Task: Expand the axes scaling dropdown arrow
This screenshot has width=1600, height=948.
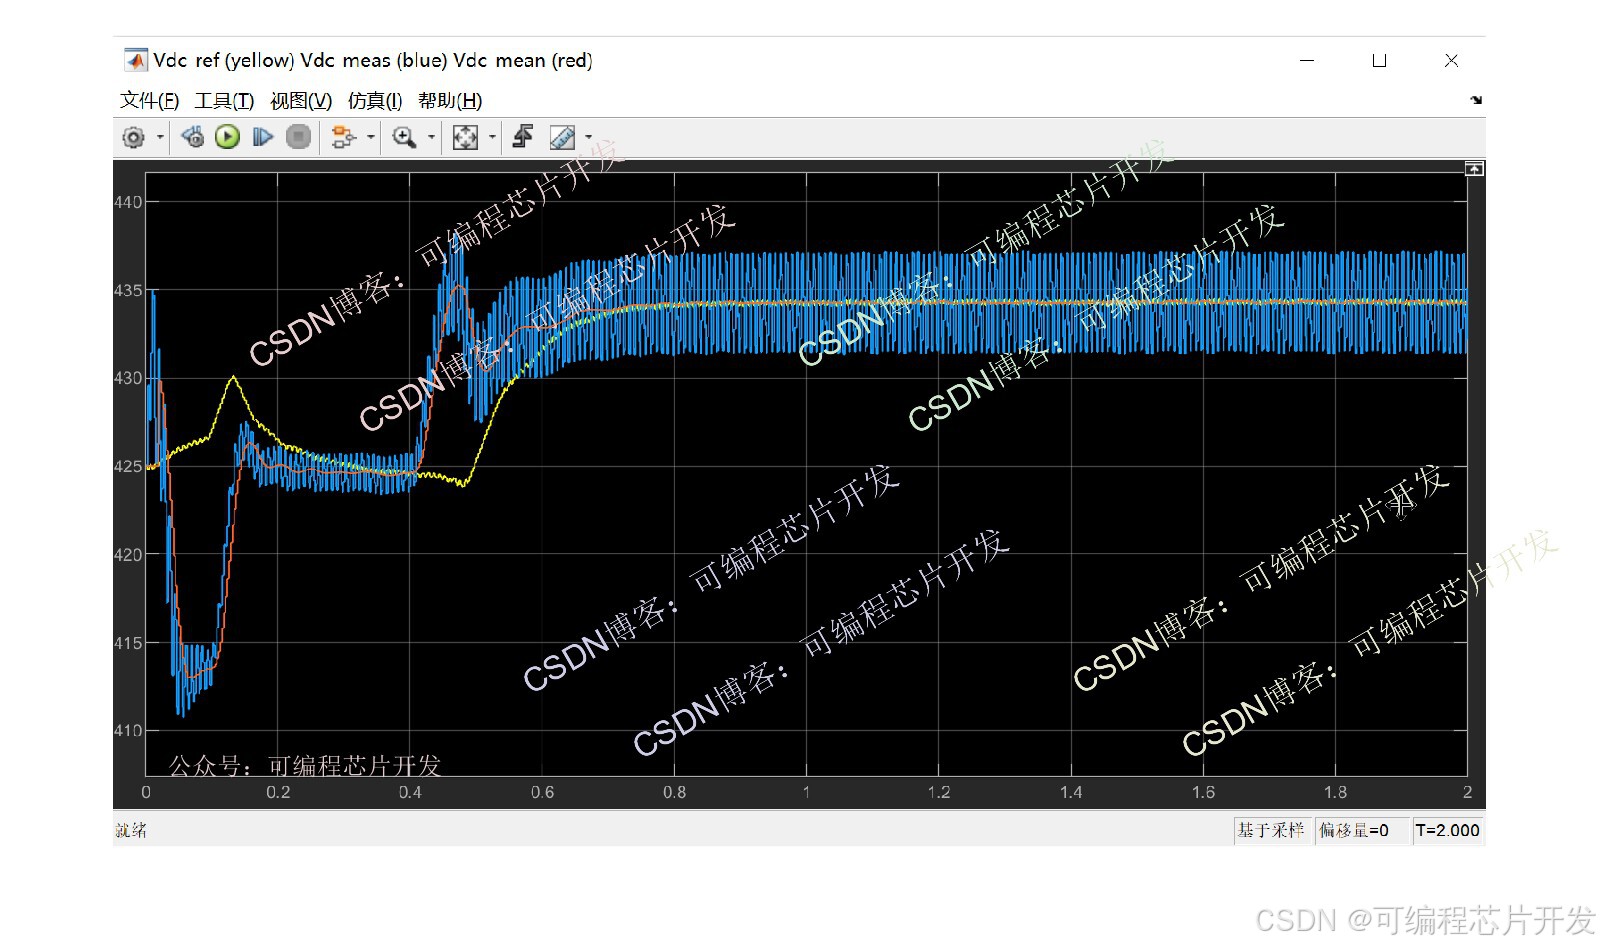Action: (492, 137)
